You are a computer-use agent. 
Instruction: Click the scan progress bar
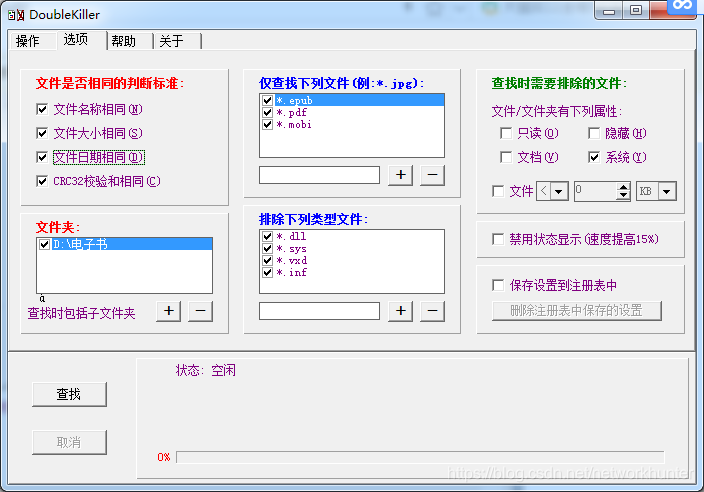[x=420, y=457]
